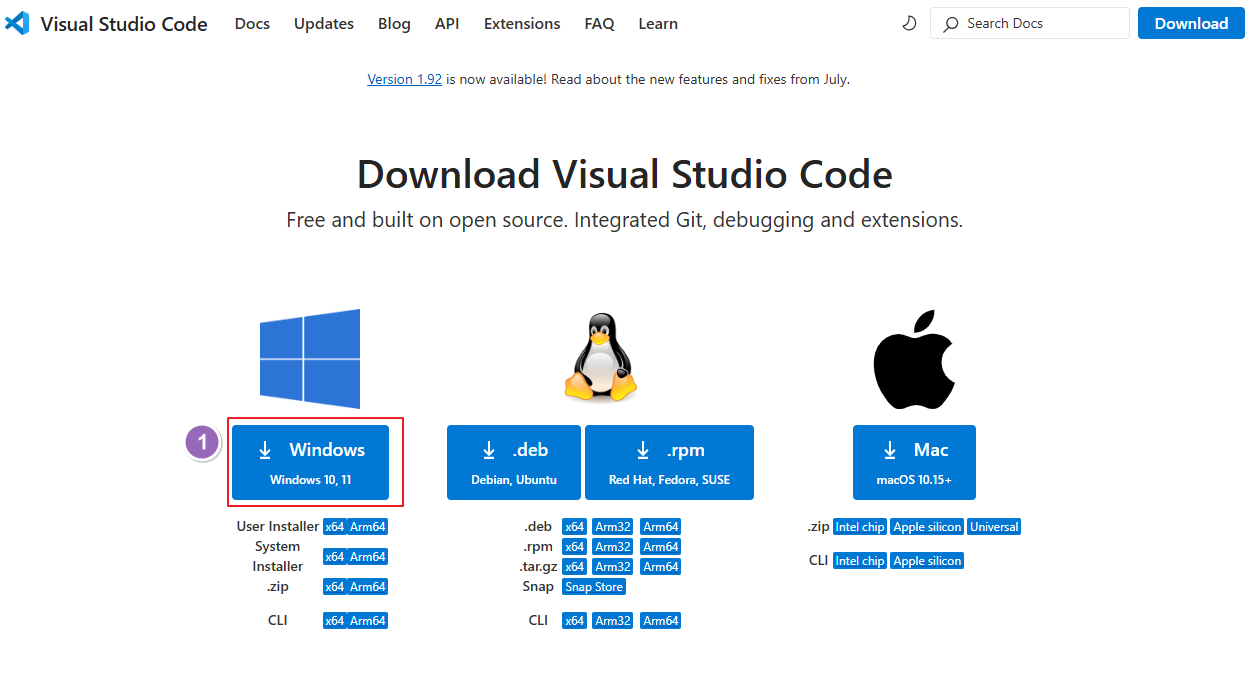The height and width of the screenshot is (690, 1254).
Task: Select Arm32 for Linux CLI row
Action: [612, 621]
